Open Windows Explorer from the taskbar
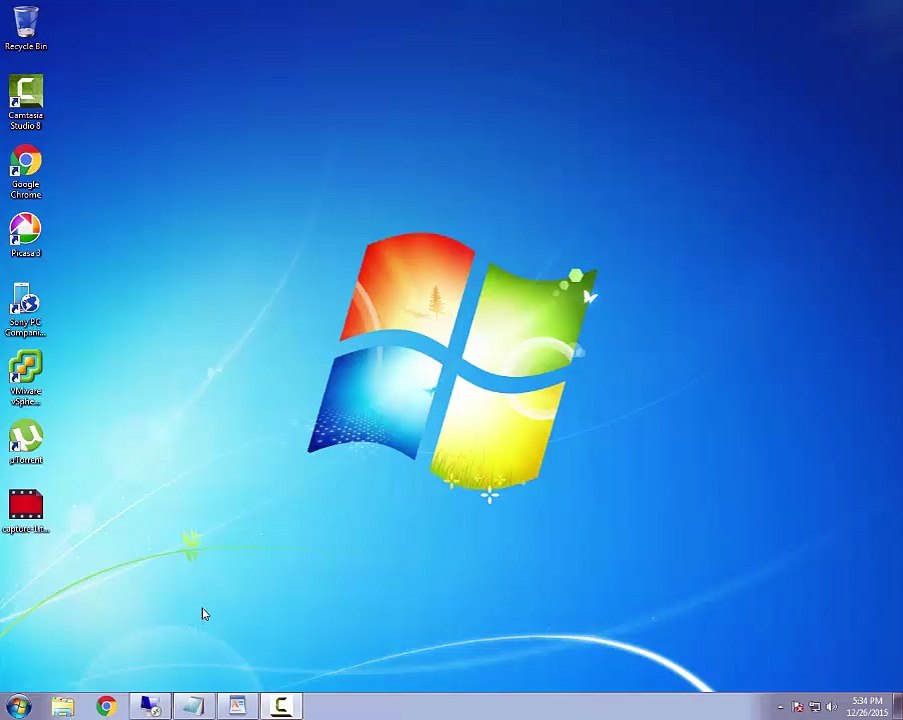Screen dimensions: 903x720 click(x=63, y=706)
